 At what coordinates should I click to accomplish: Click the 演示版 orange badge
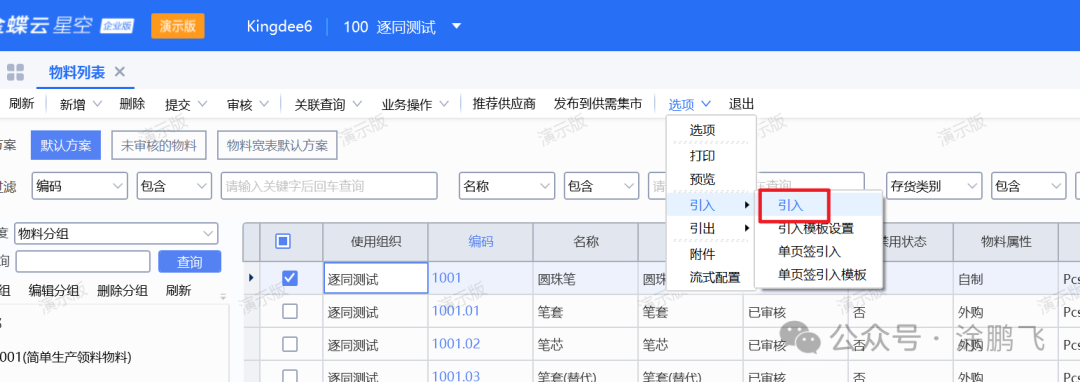(x=178, y=26)
